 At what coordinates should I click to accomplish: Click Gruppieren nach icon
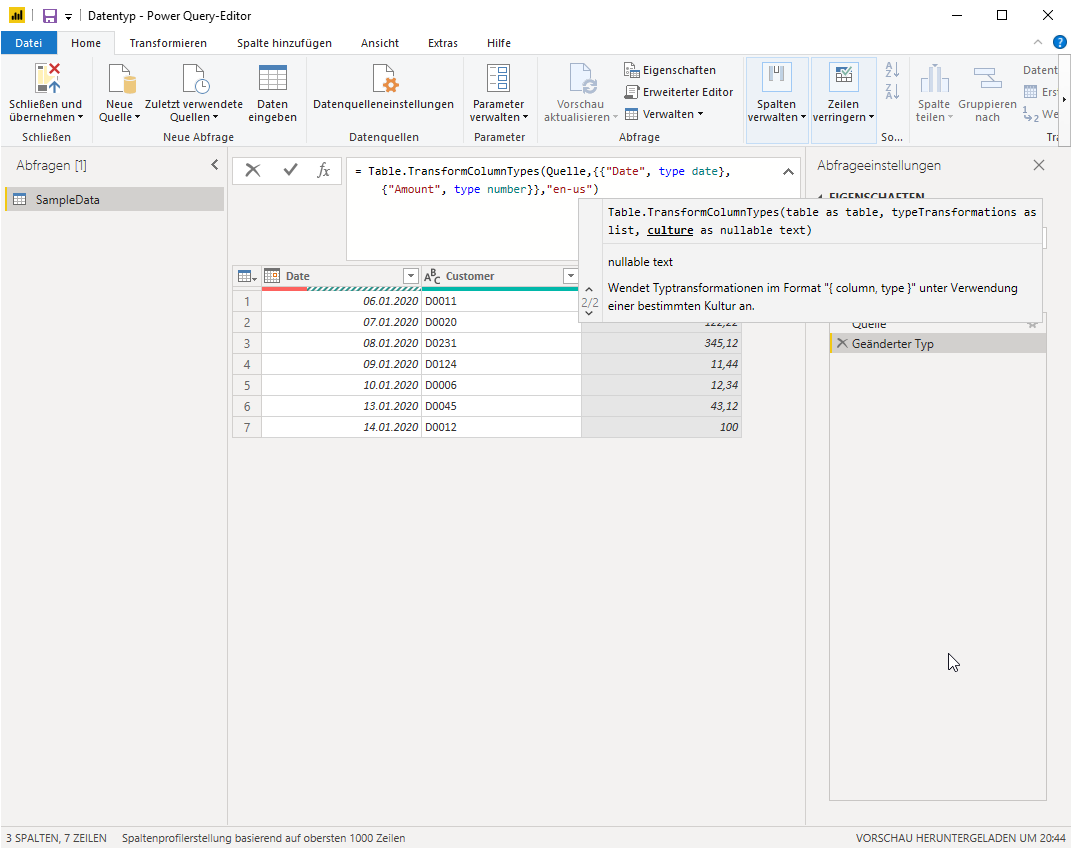[987, 79]
